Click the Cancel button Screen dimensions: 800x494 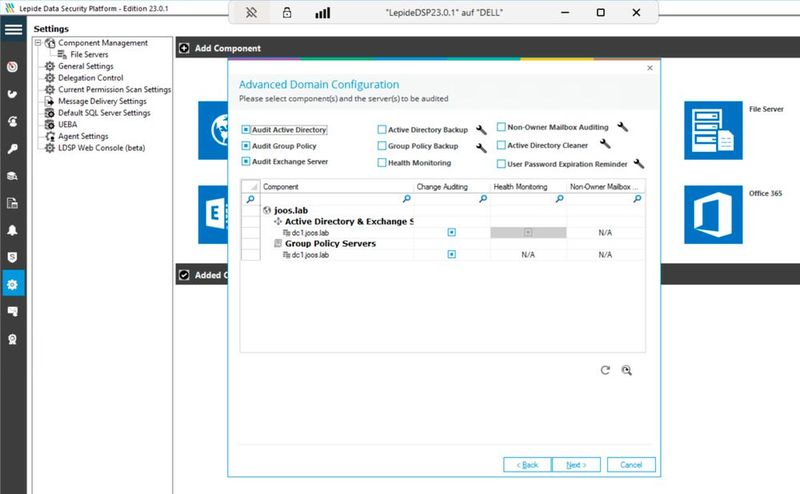631,465
